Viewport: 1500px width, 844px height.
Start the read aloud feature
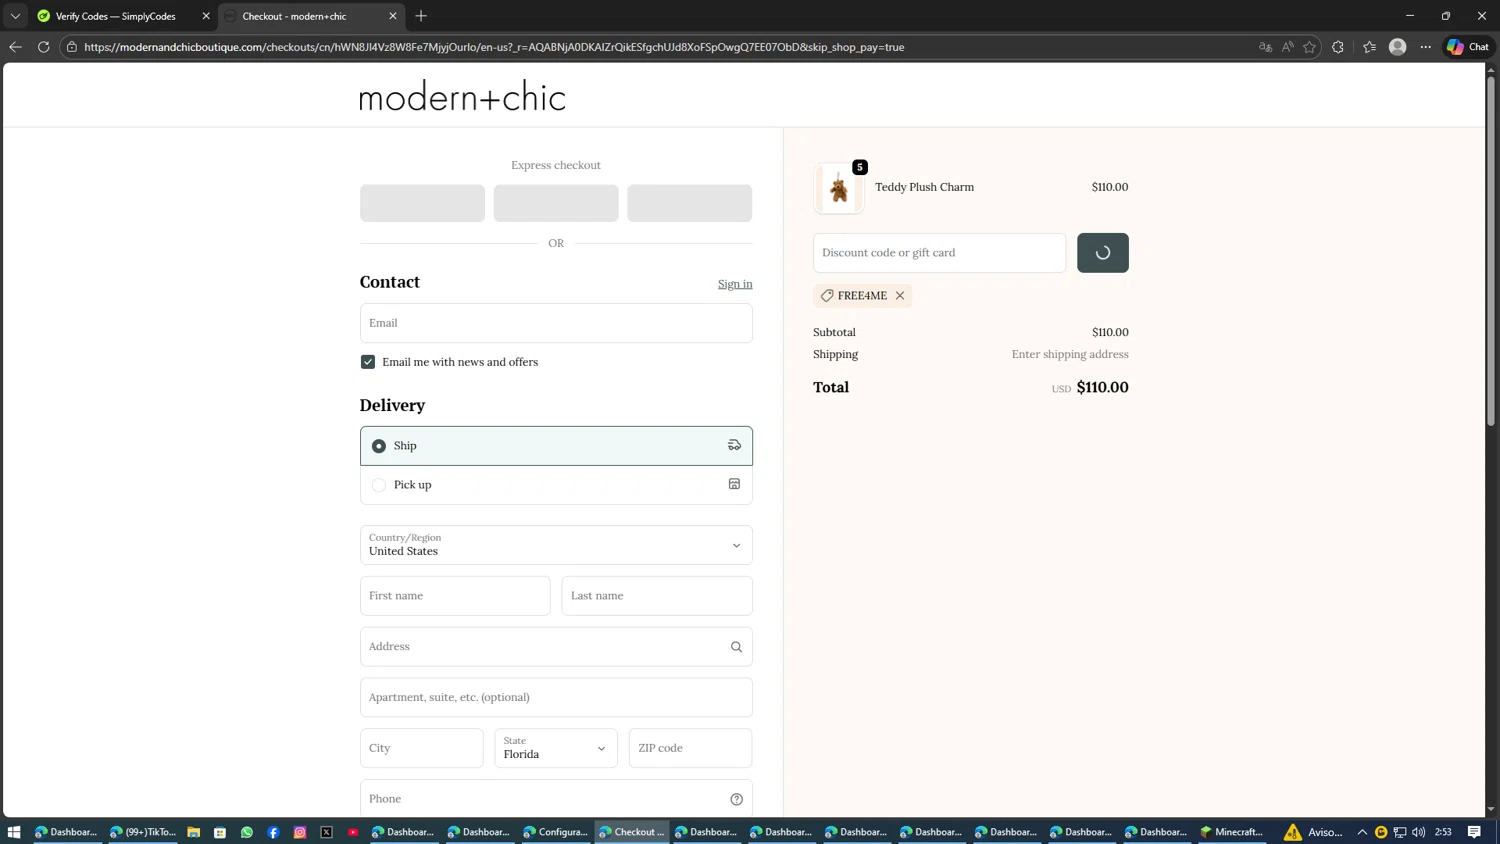pos(1288,47)
